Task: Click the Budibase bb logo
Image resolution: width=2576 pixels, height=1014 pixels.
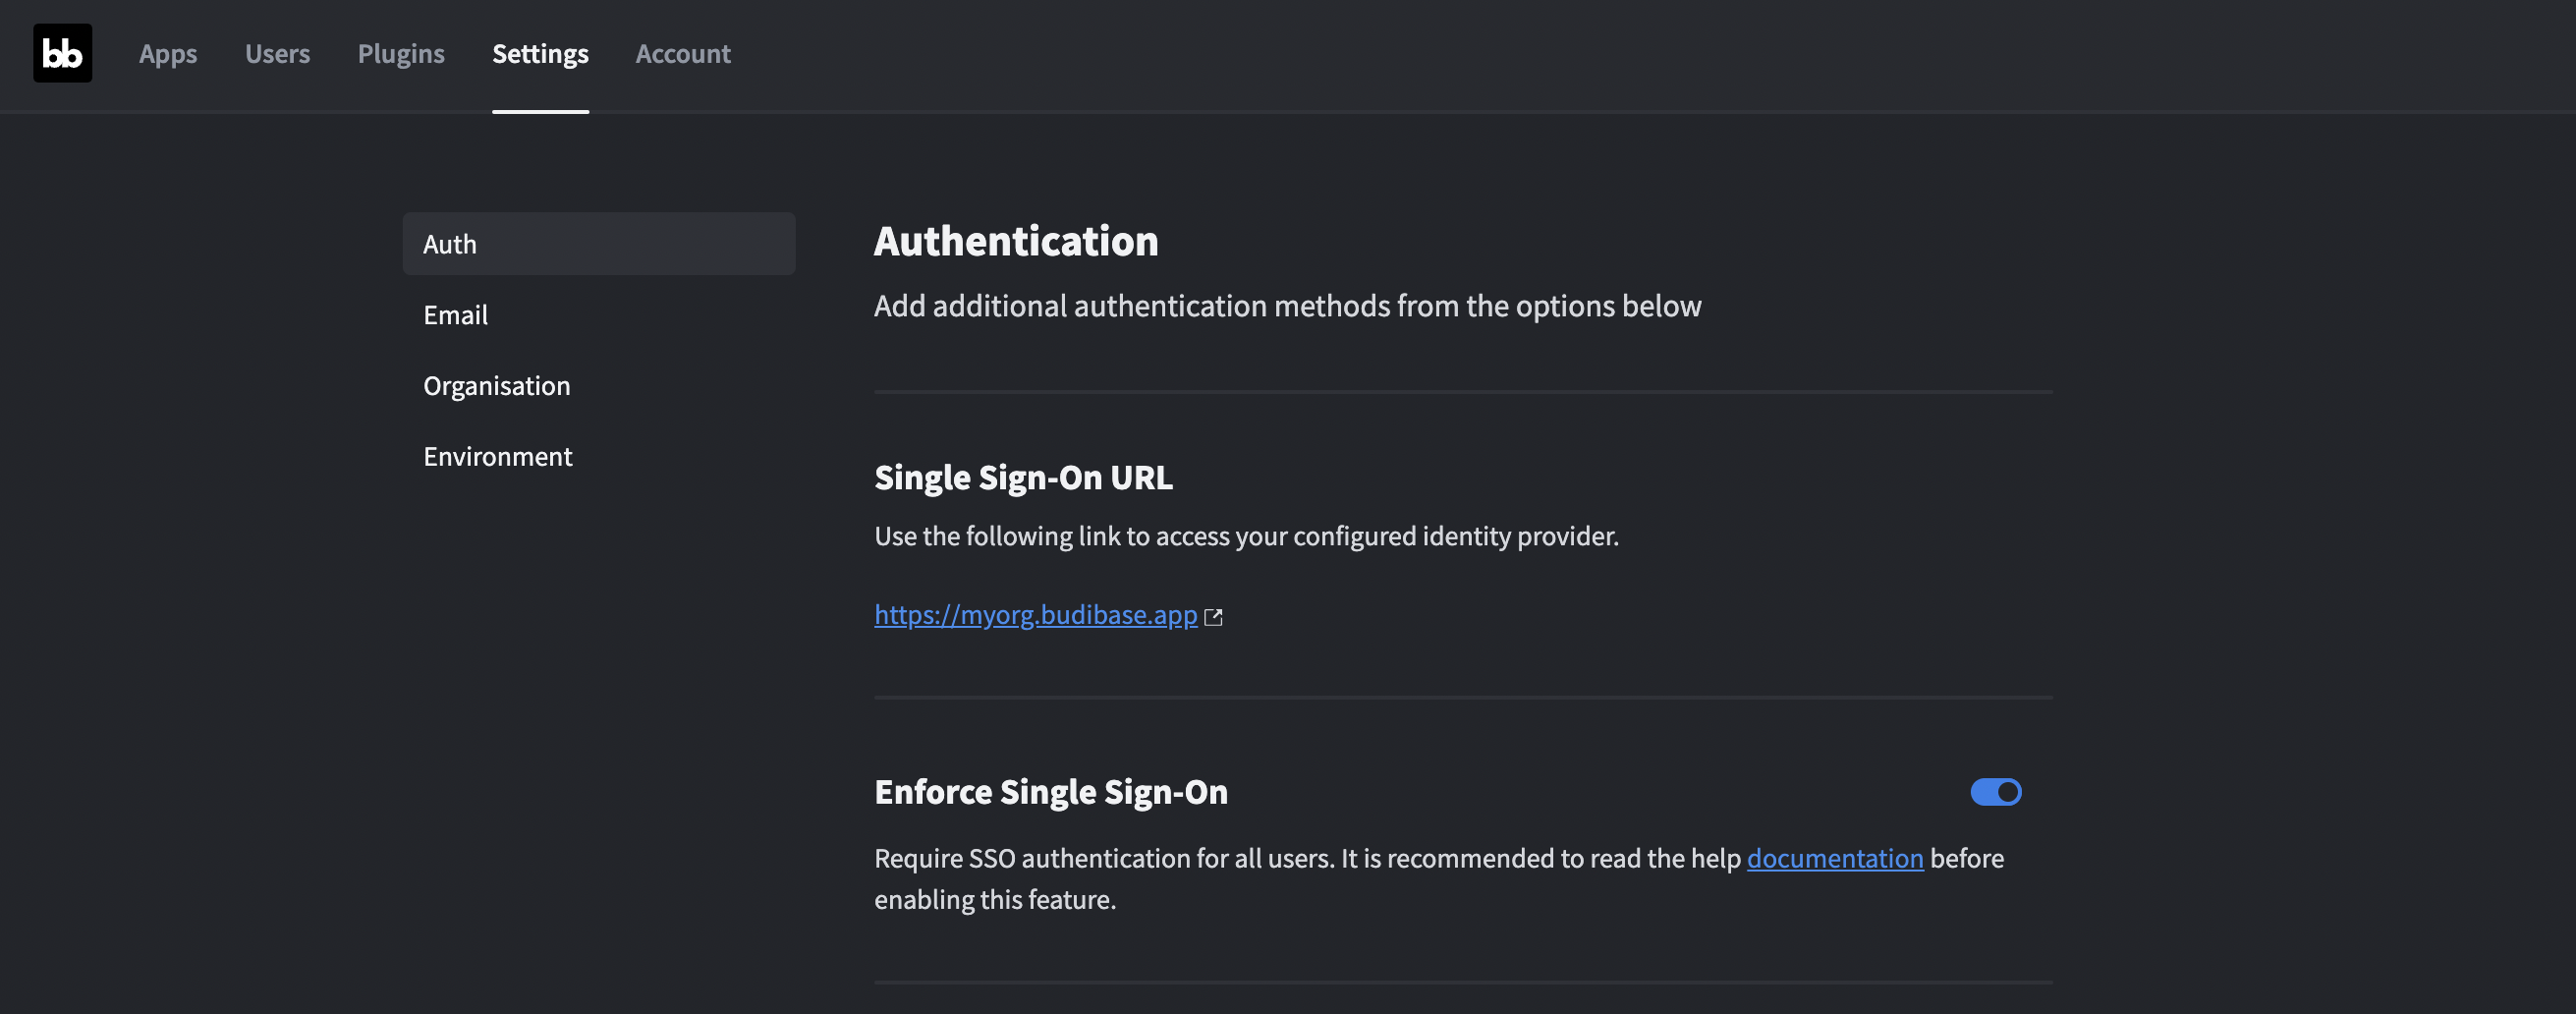Action: point(62,53)
